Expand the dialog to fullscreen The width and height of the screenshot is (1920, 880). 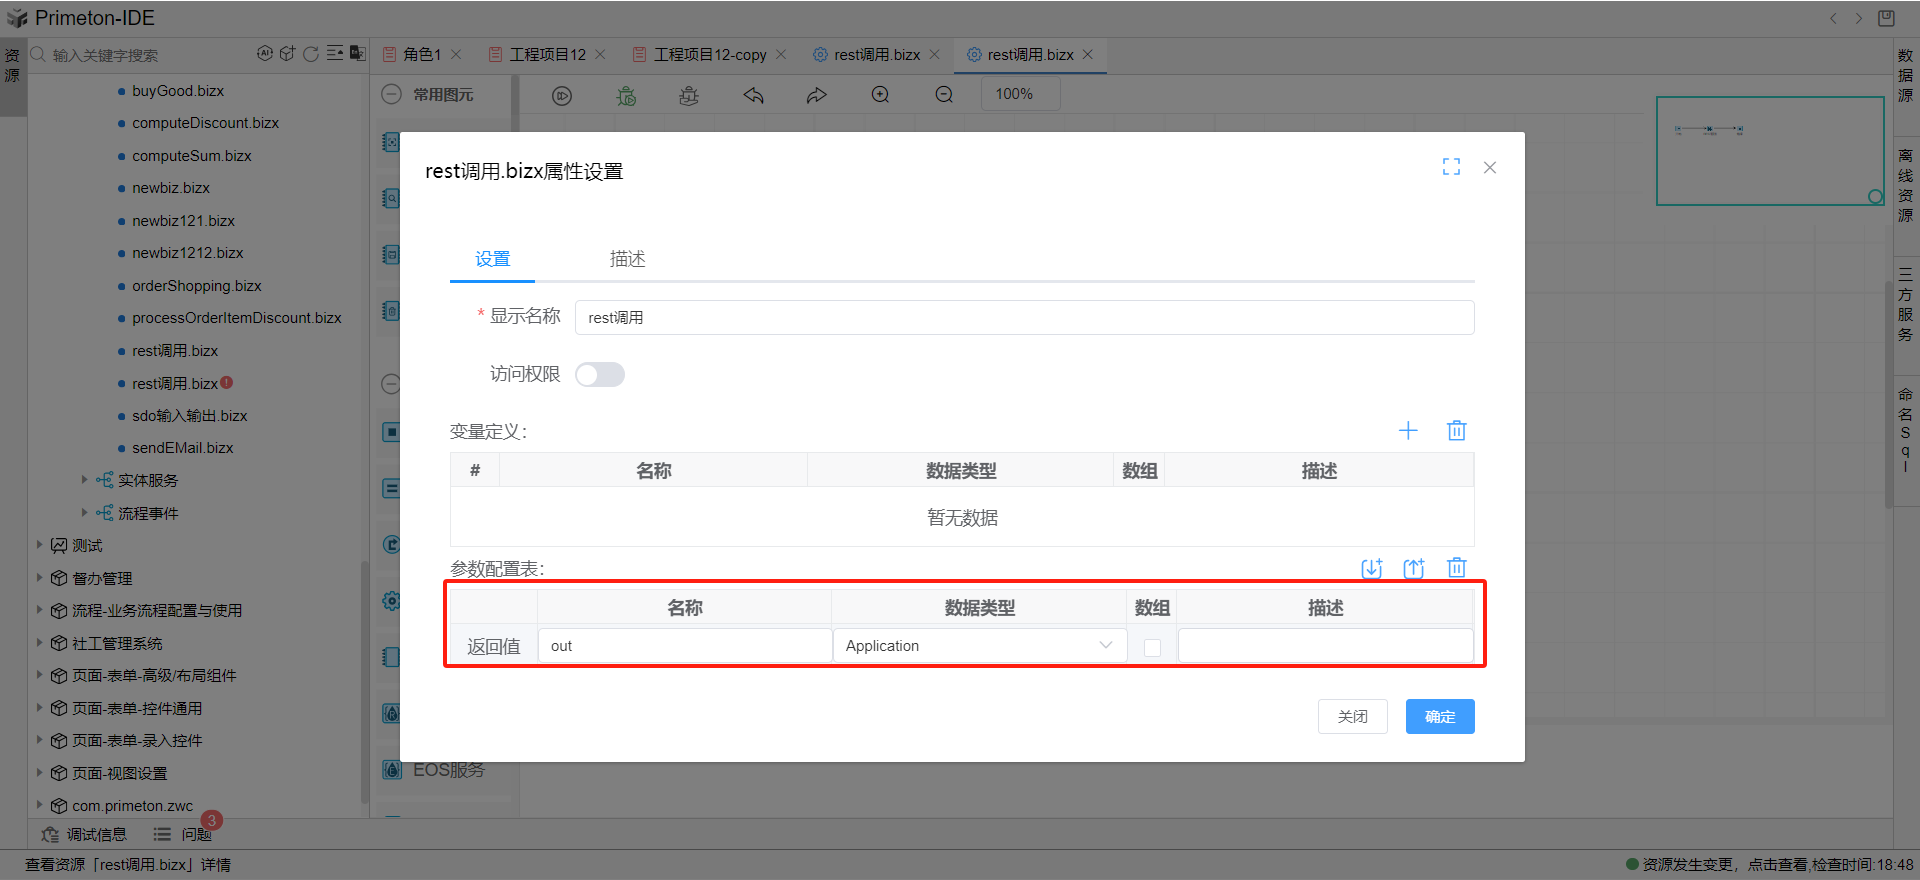(1452, 167)
